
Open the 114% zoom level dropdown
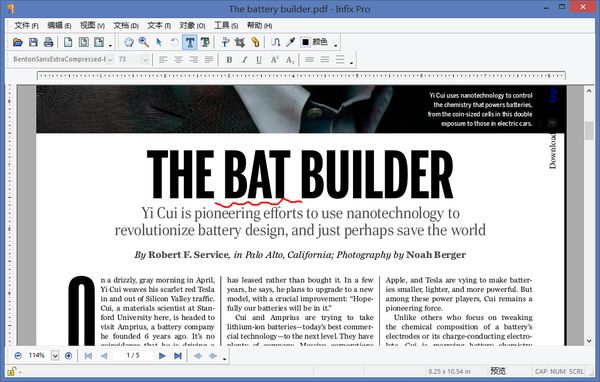[x=55, y=356]
